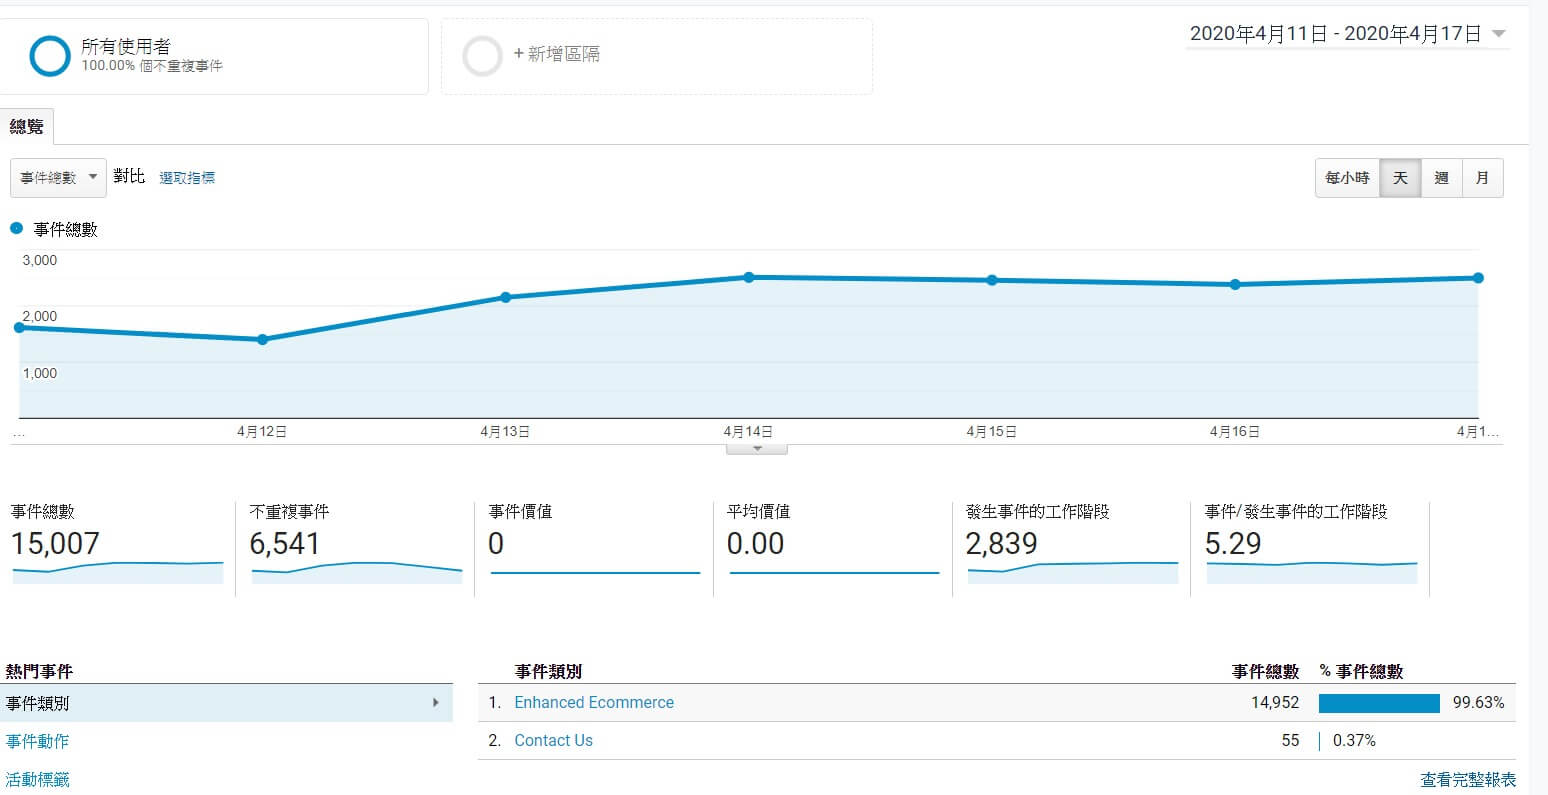Switch chart granularity to 週
The height and width of the screenshot is (795, 1548).
pos(1441,178)
